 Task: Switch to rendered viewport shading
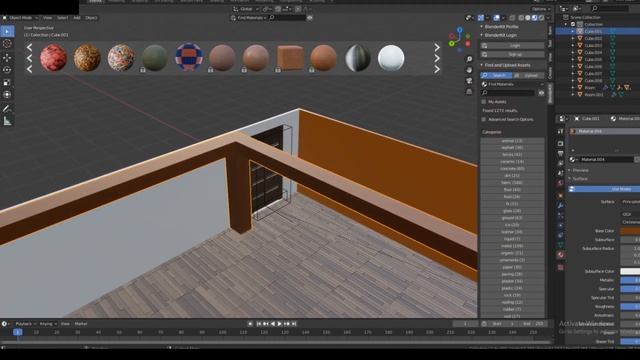click(x=541, y=18)
